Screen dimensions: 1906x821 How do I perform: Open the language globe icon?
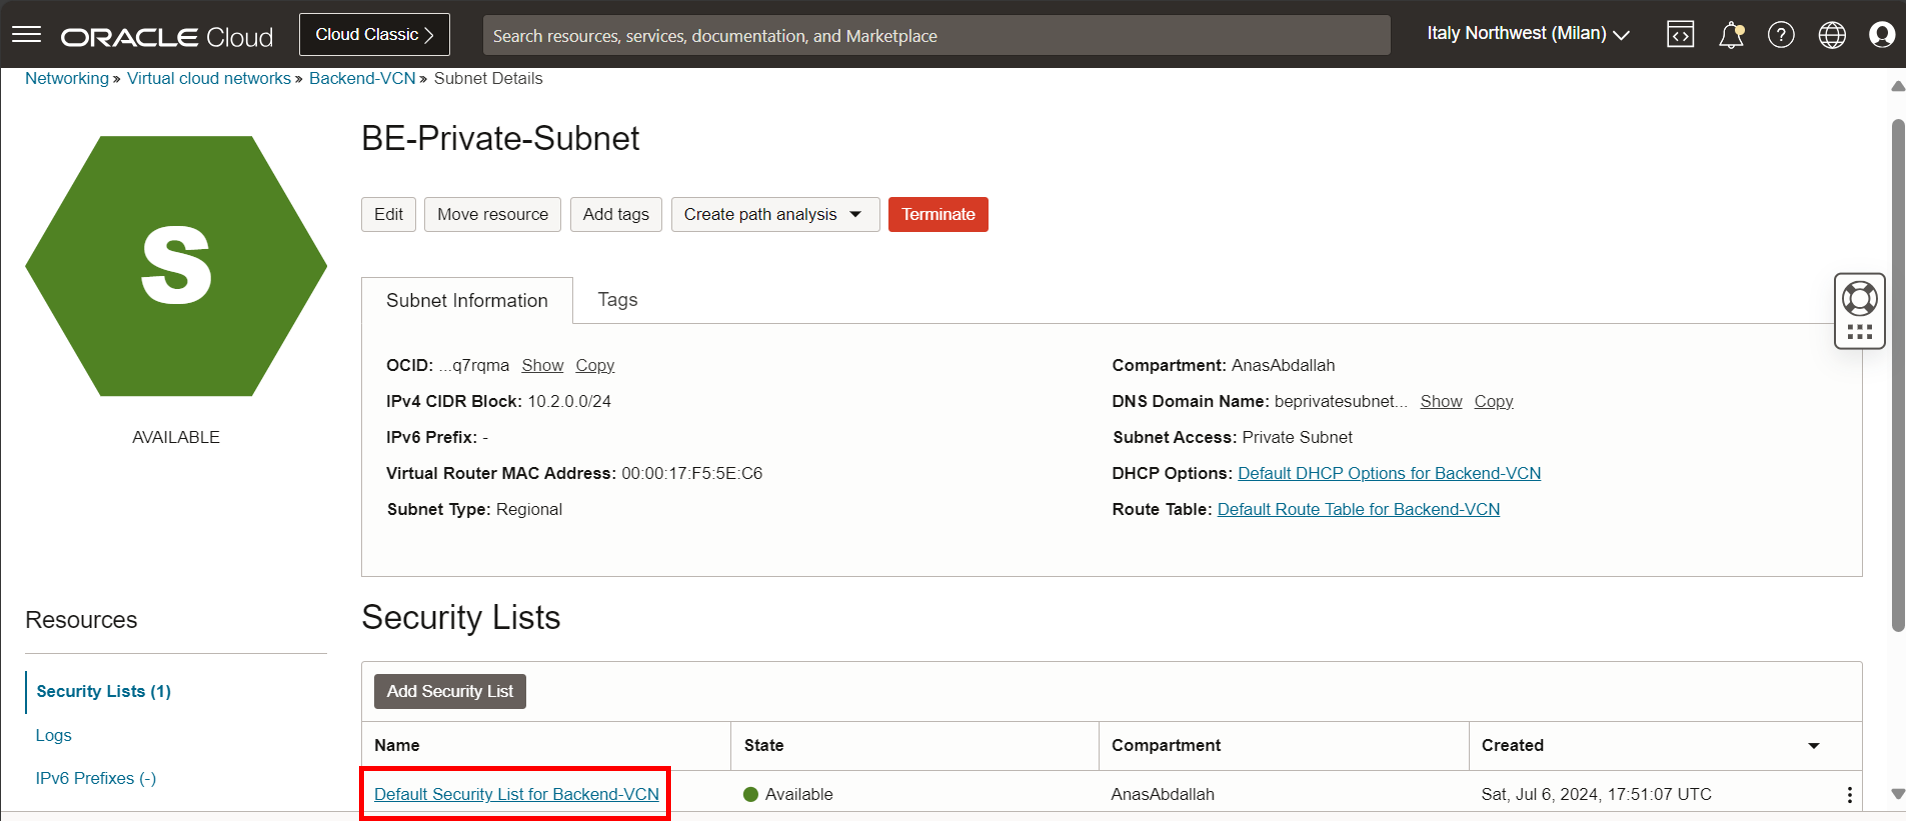(1832, 35)
